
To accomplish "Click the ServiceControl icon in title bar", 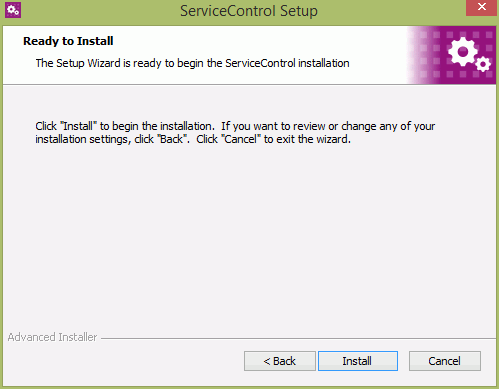I will click(x=13, y=10).
